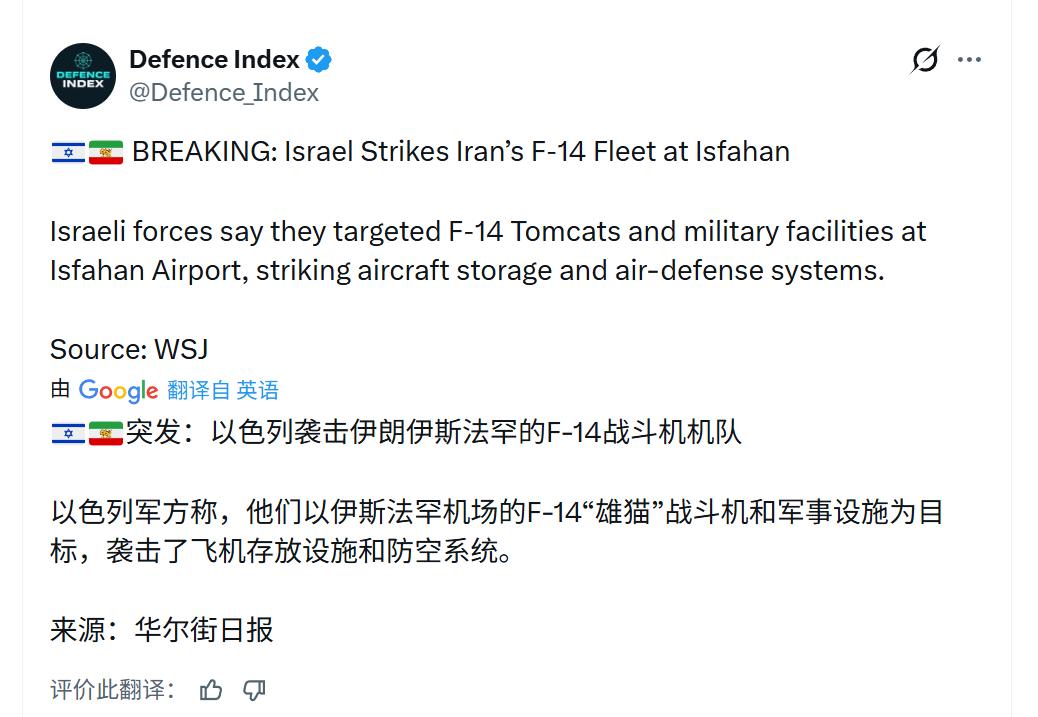Image resolution: width=1038 pixels, height=717 pixels.
Task: Click the "Source: WSJ" line
Action: coord(129,349)
